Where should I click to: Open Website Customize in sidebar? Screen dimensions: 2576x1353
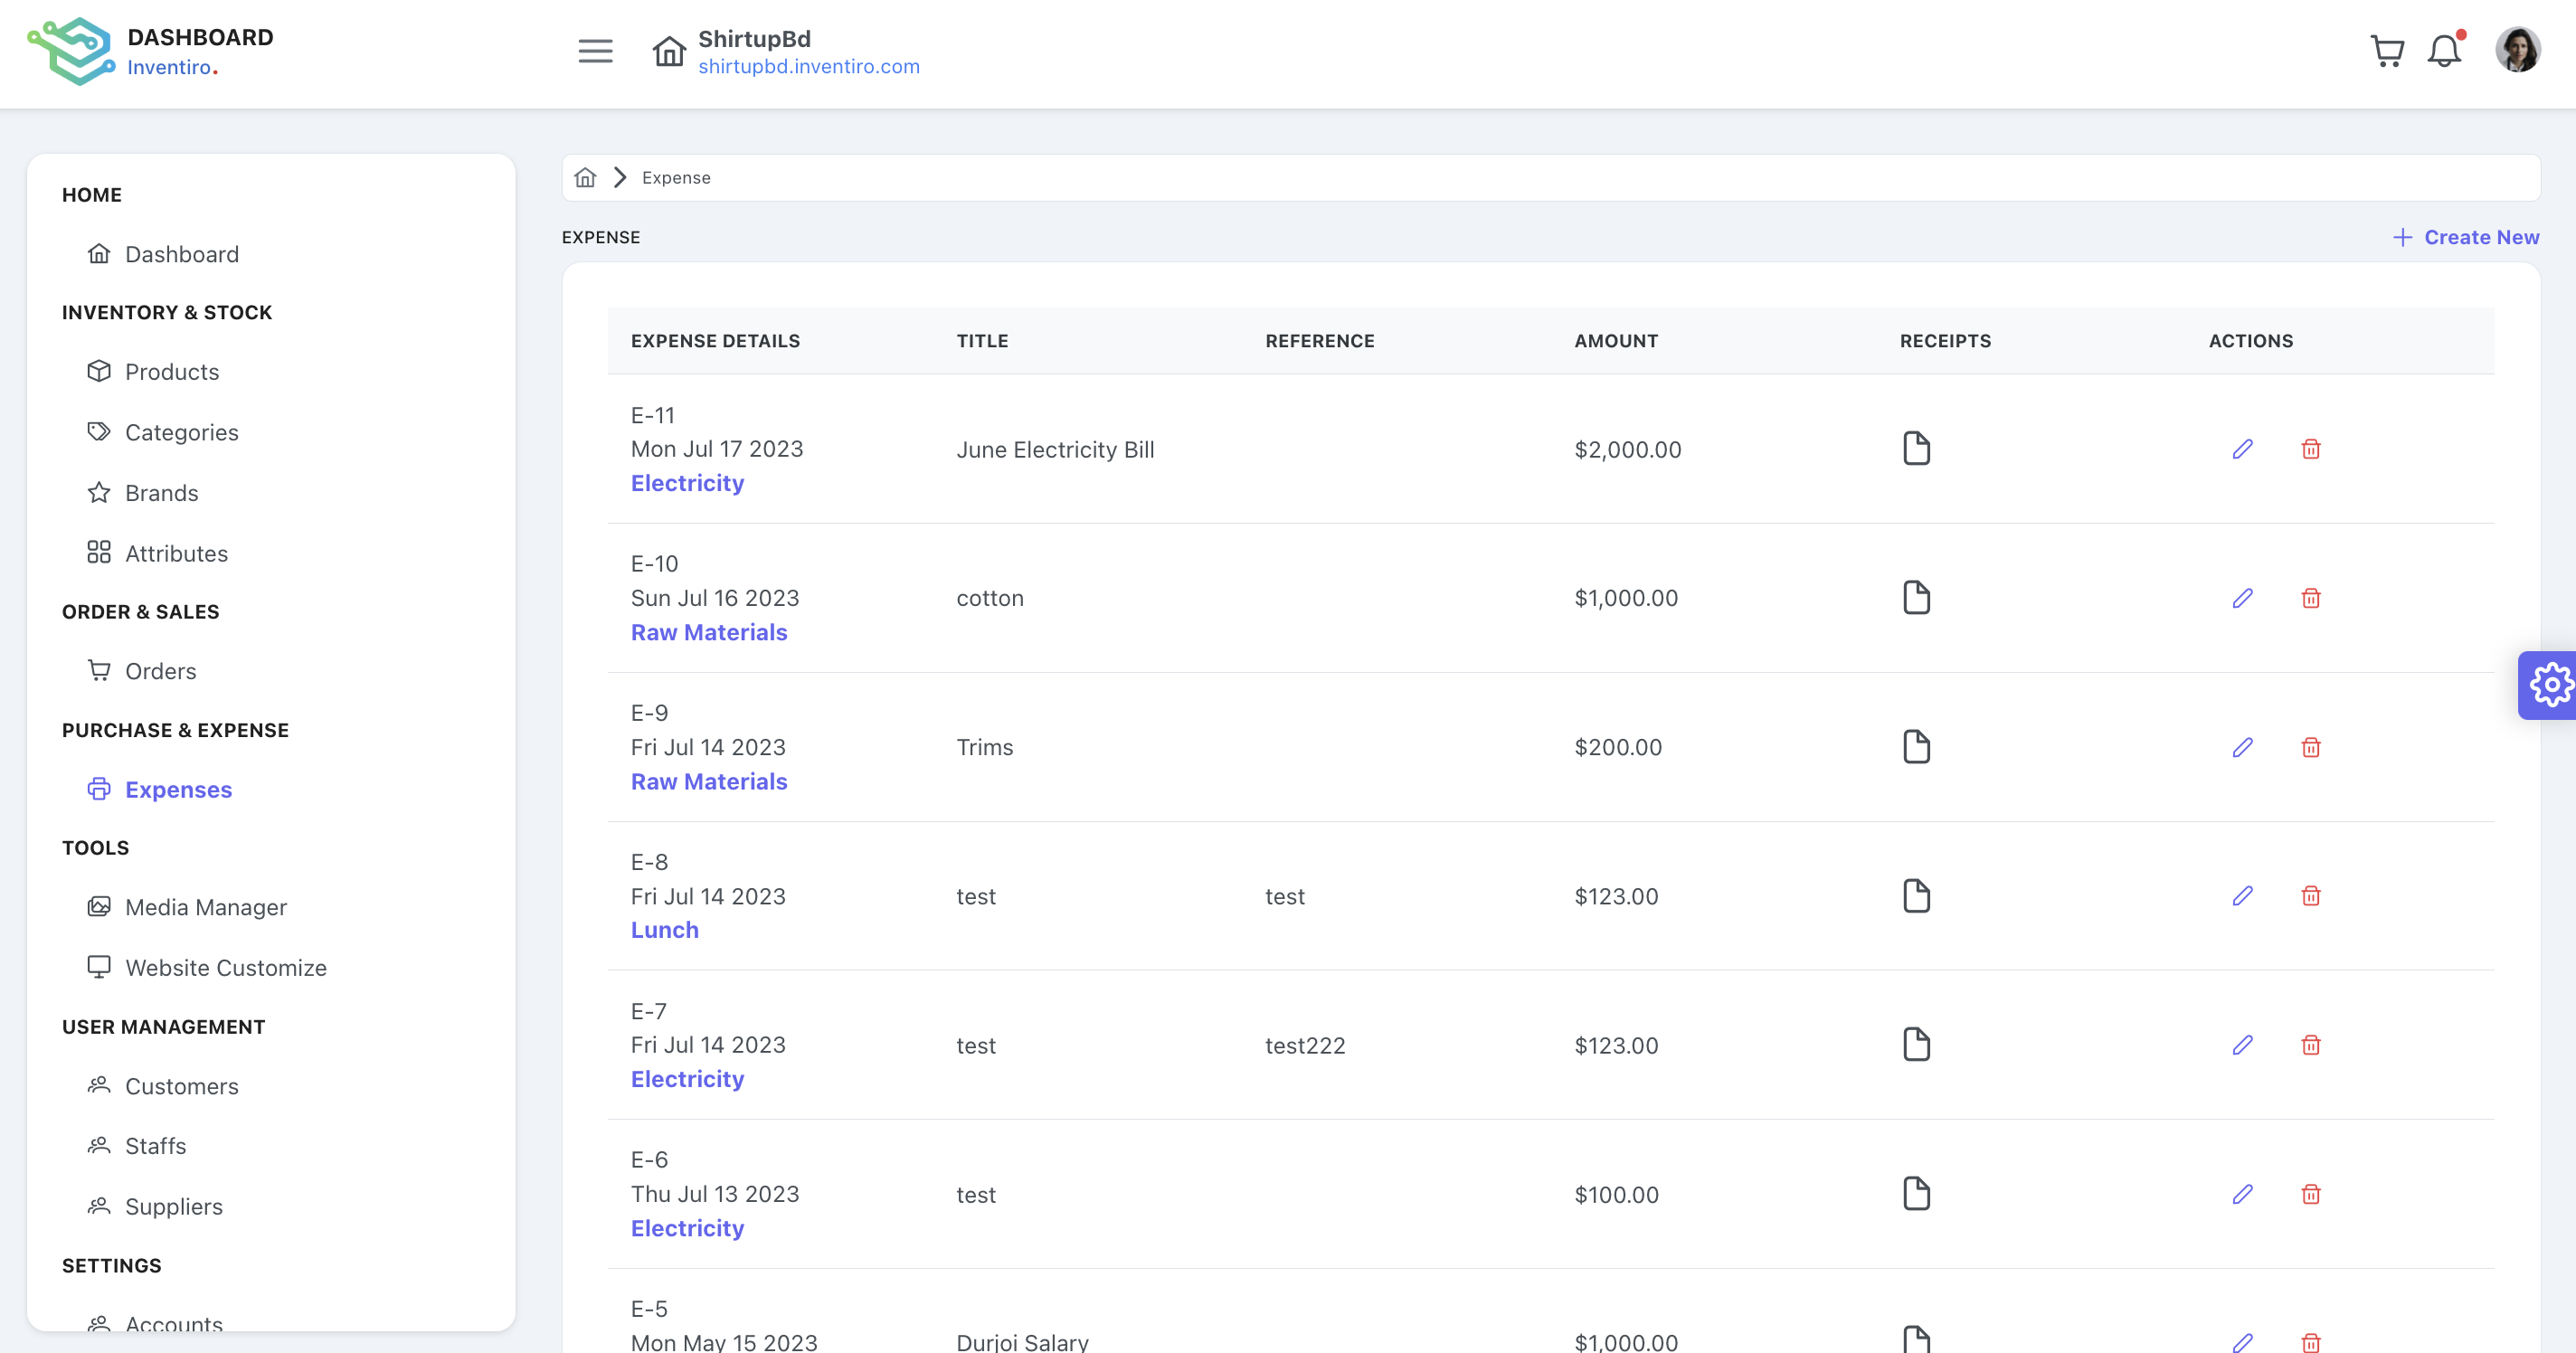[207, 967]
